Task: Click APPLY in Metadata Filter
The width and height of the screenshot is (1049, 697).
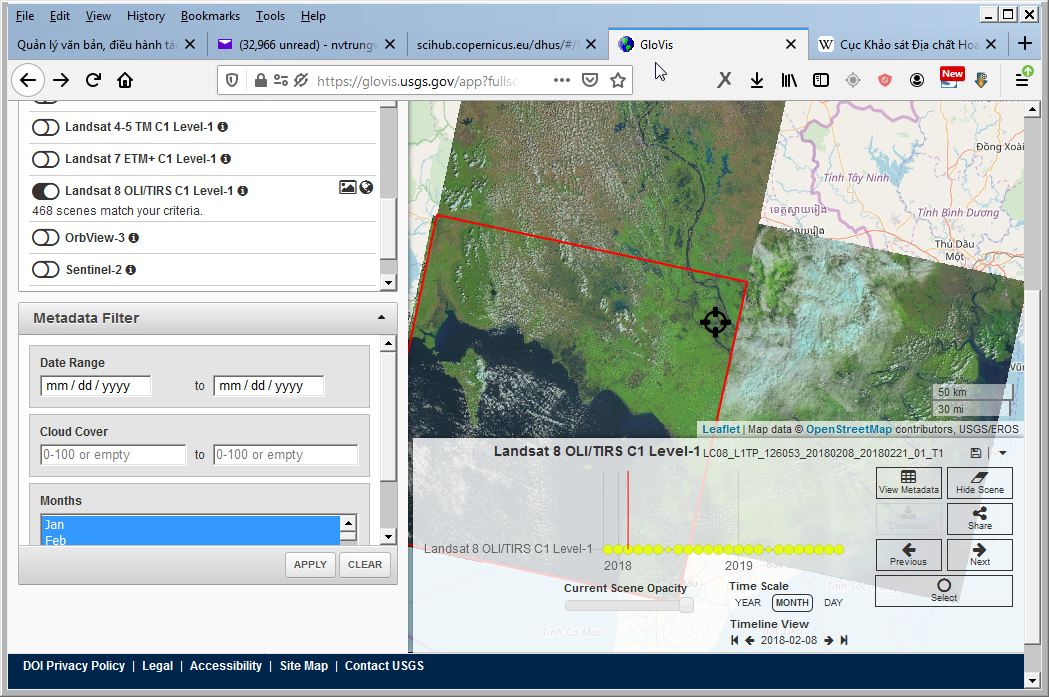Action: (310, 565)
